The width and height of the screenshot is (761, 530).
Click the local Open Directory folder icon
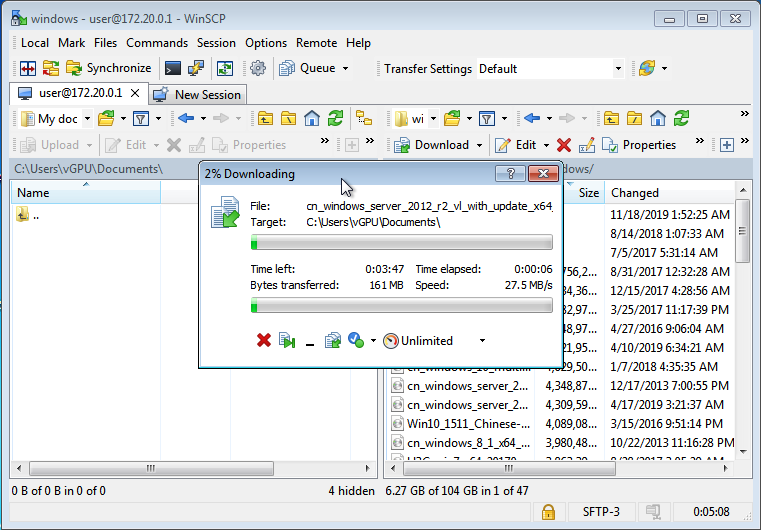pyautogui.click(x=106, y=119)
